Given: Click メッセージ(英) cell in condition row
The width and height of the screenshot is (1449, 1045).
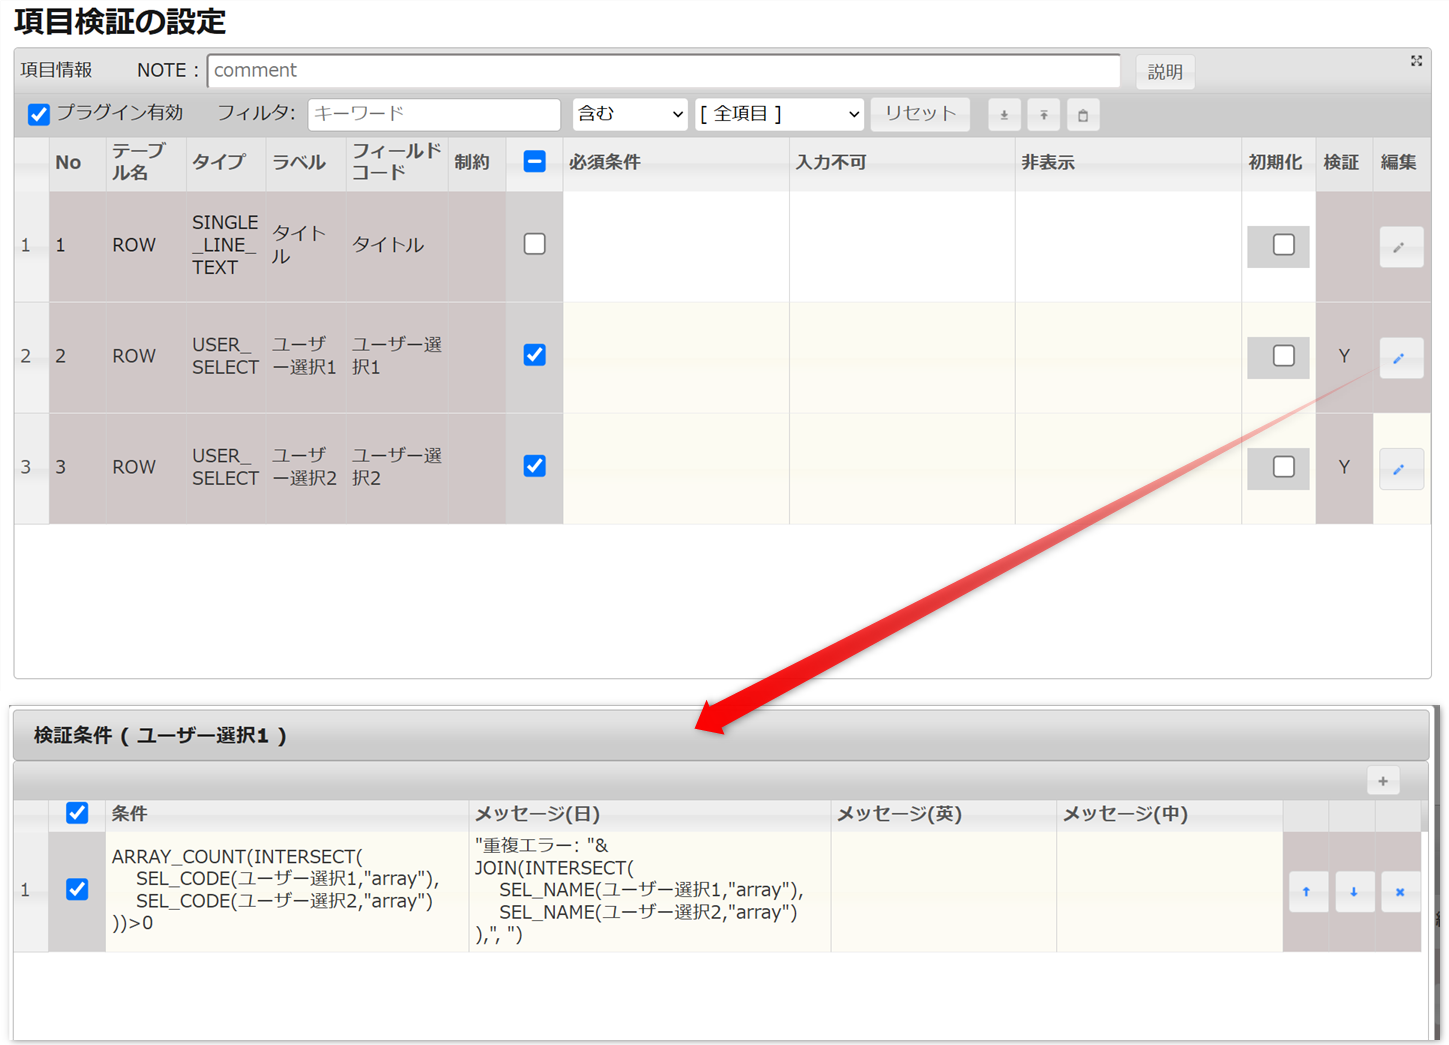Looking at the screenshot, I should [x=944, y=890].
